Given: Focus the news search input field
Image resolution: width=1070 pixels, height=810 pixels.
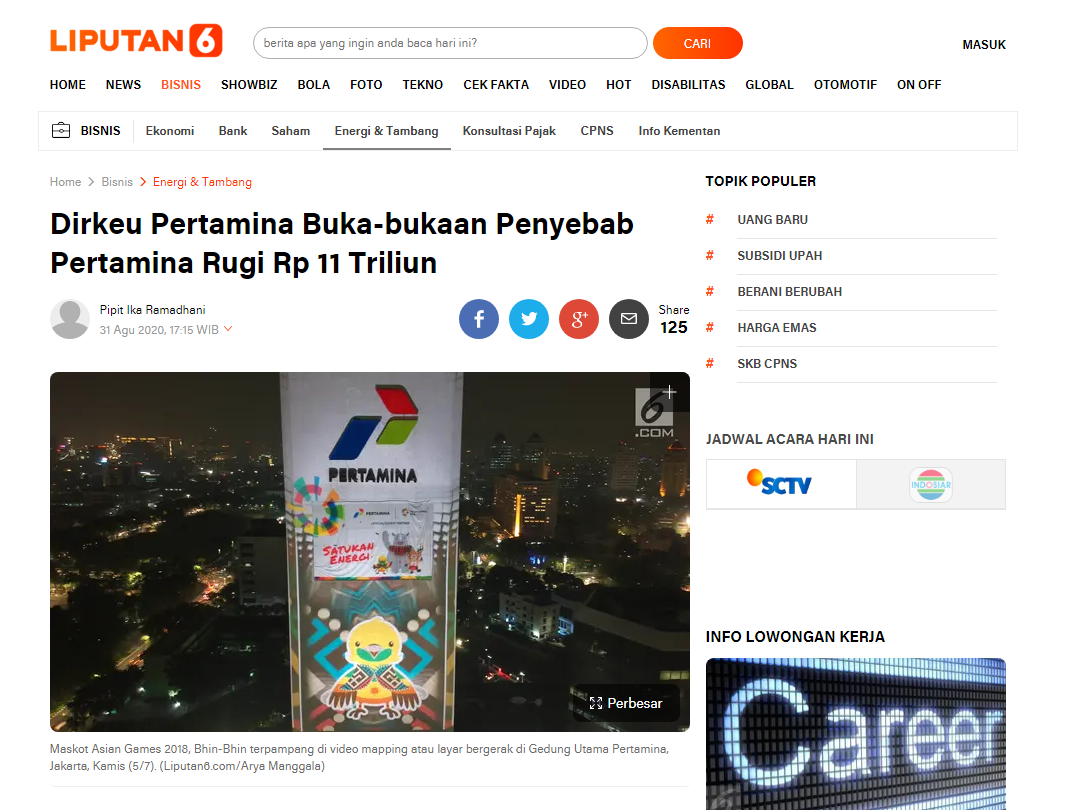Looking at the screenshot, I should tap(450, 43).
